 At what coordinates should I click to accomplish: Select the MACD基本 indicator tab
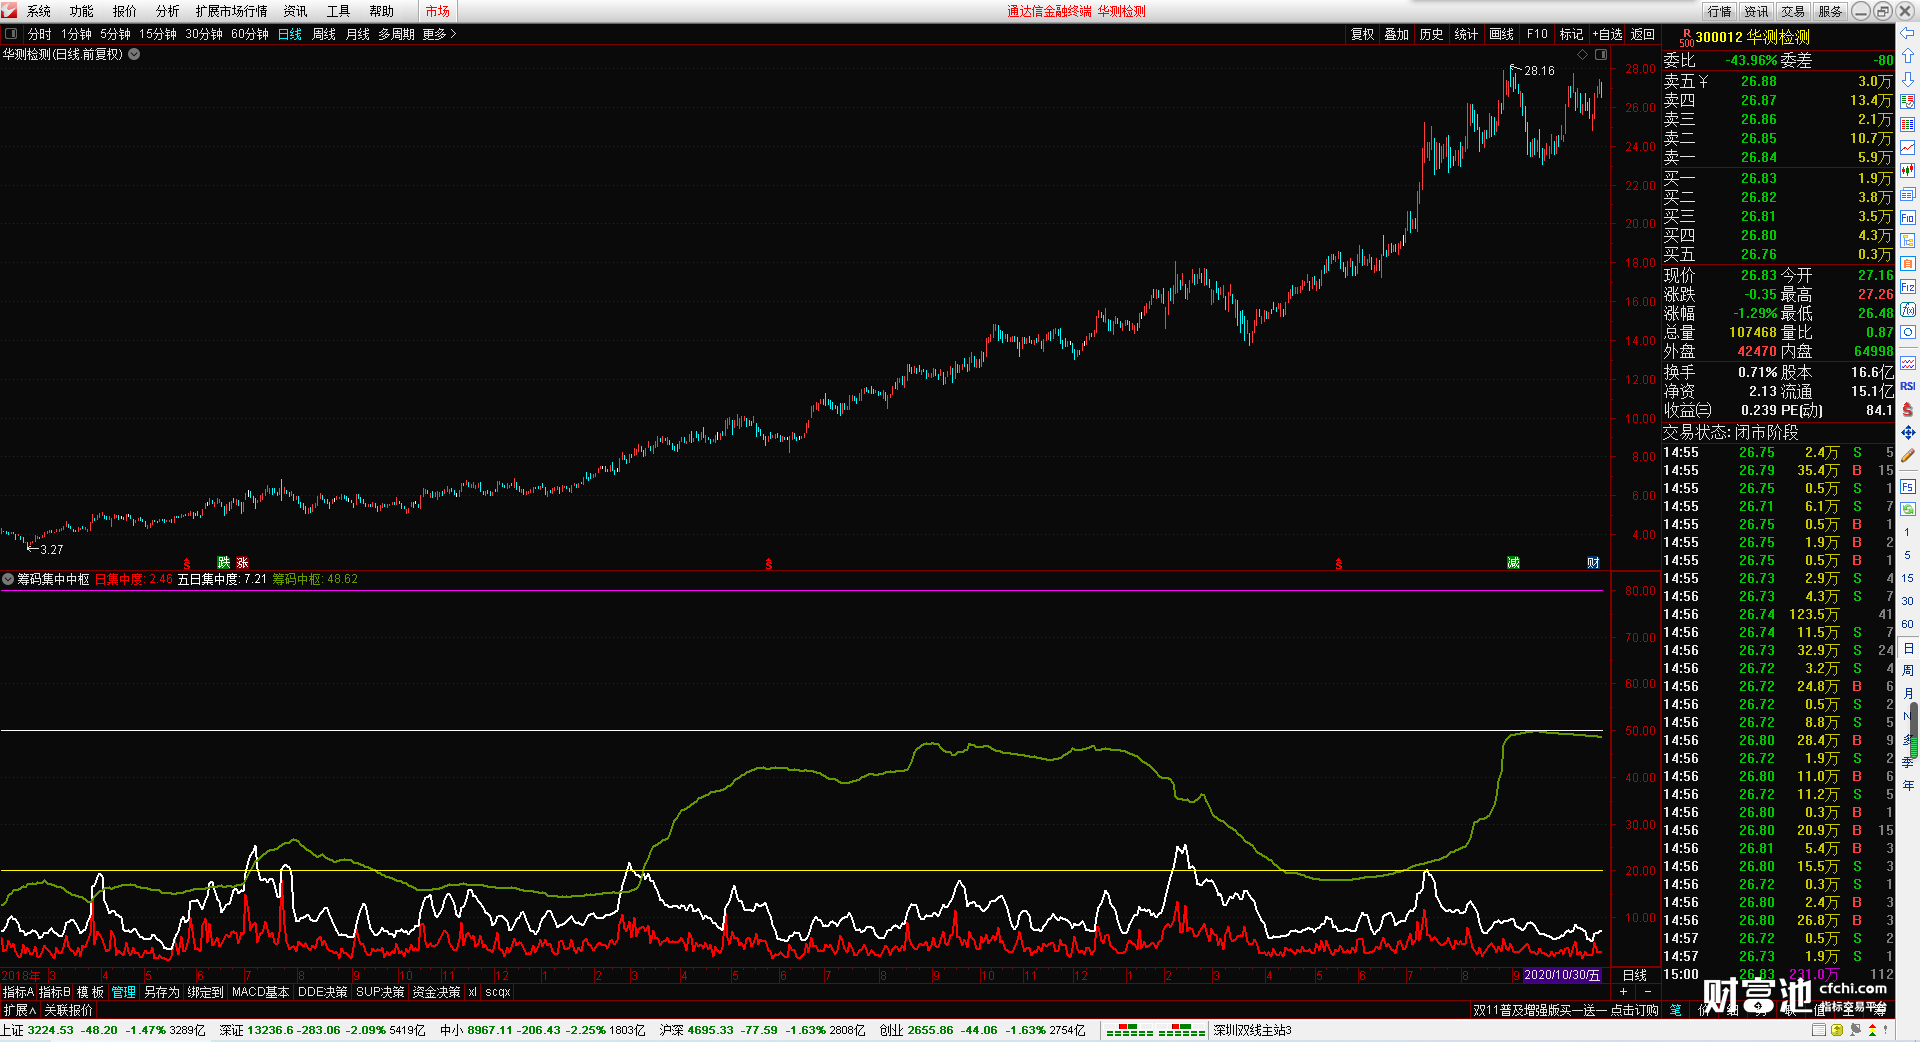(x=260, y=992)
